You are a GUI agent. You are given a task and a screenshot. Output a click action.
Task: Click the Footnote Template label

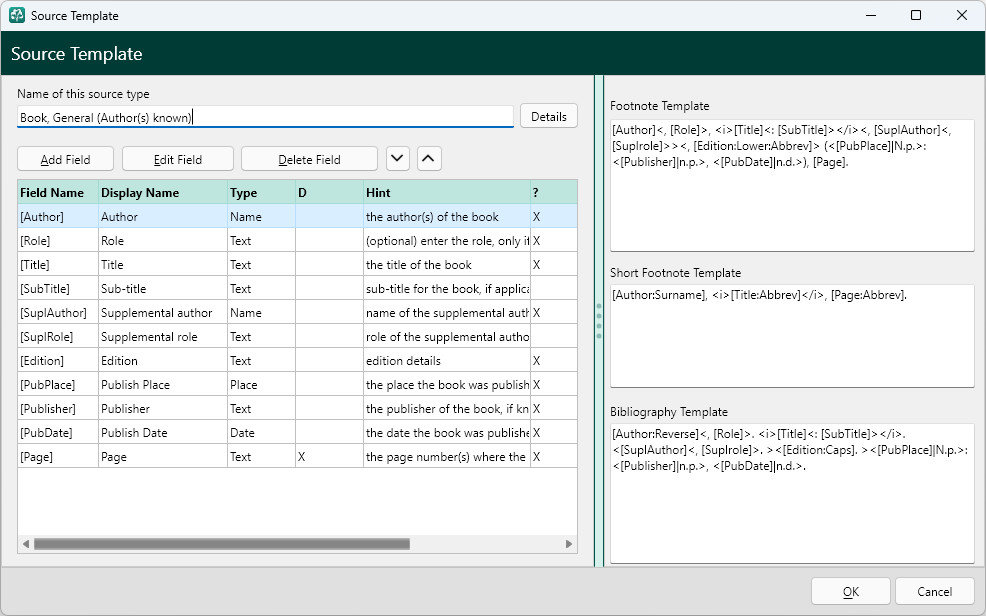click(660, 106)
